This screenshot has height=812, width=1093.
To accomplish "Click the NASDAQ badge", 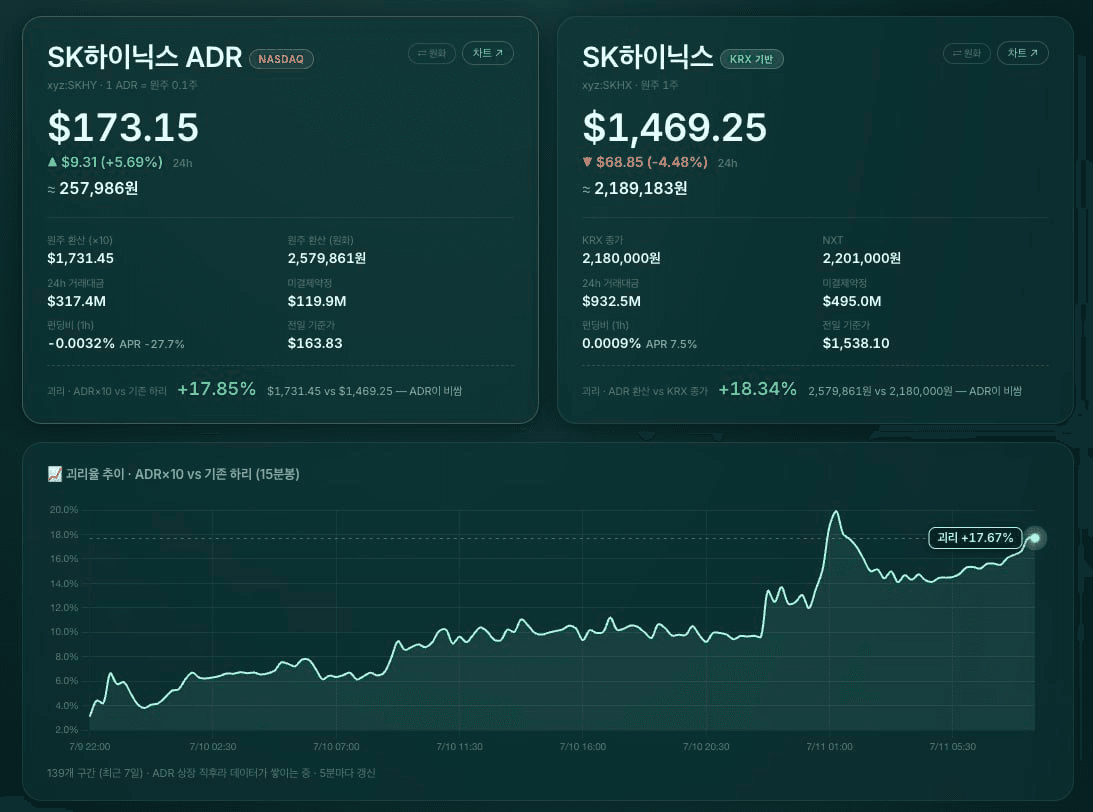I will (x=281, y=59).
